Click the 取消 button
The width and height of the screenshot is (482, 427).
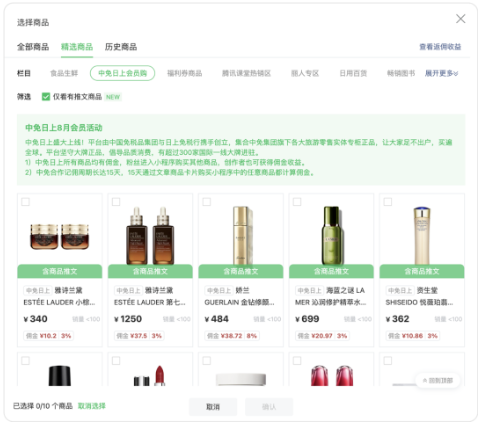point(213,407)
